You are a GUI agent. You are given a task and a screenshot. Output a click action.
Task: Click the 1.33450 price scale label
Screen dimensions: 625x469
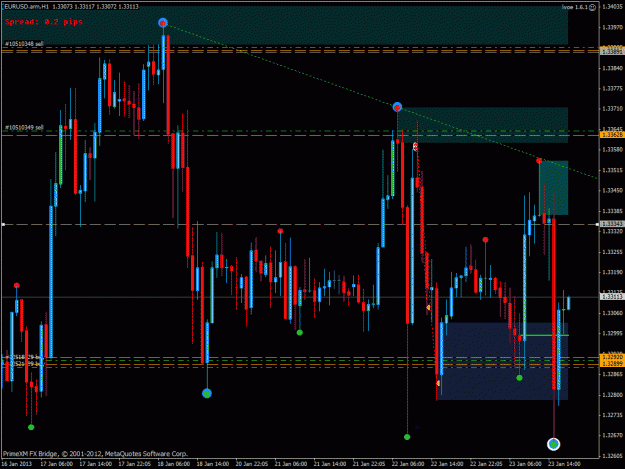pos(612,190)
